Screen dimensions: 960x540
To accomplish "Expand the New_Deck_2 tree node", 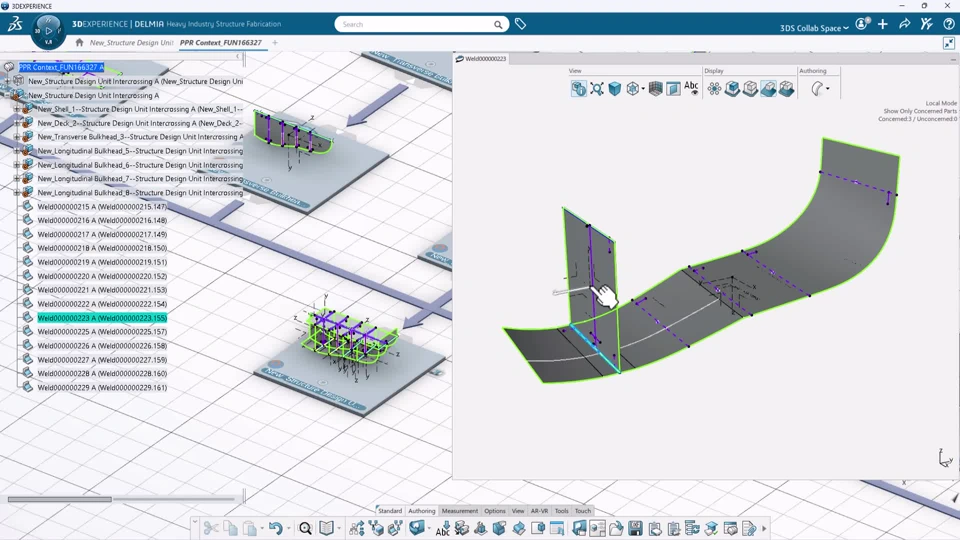I will (x=17, y=123).
